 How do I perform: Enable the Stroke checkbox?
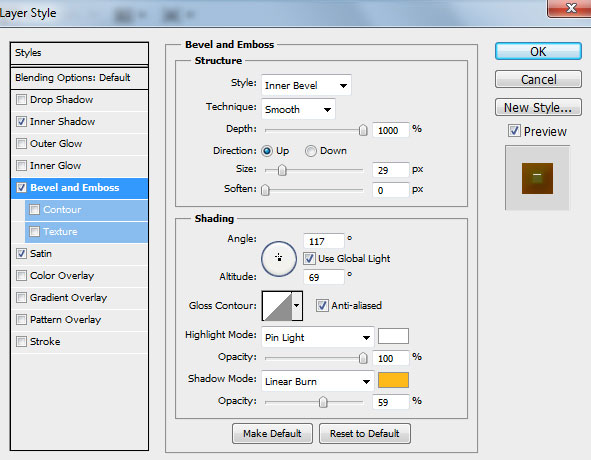point(21,341)
